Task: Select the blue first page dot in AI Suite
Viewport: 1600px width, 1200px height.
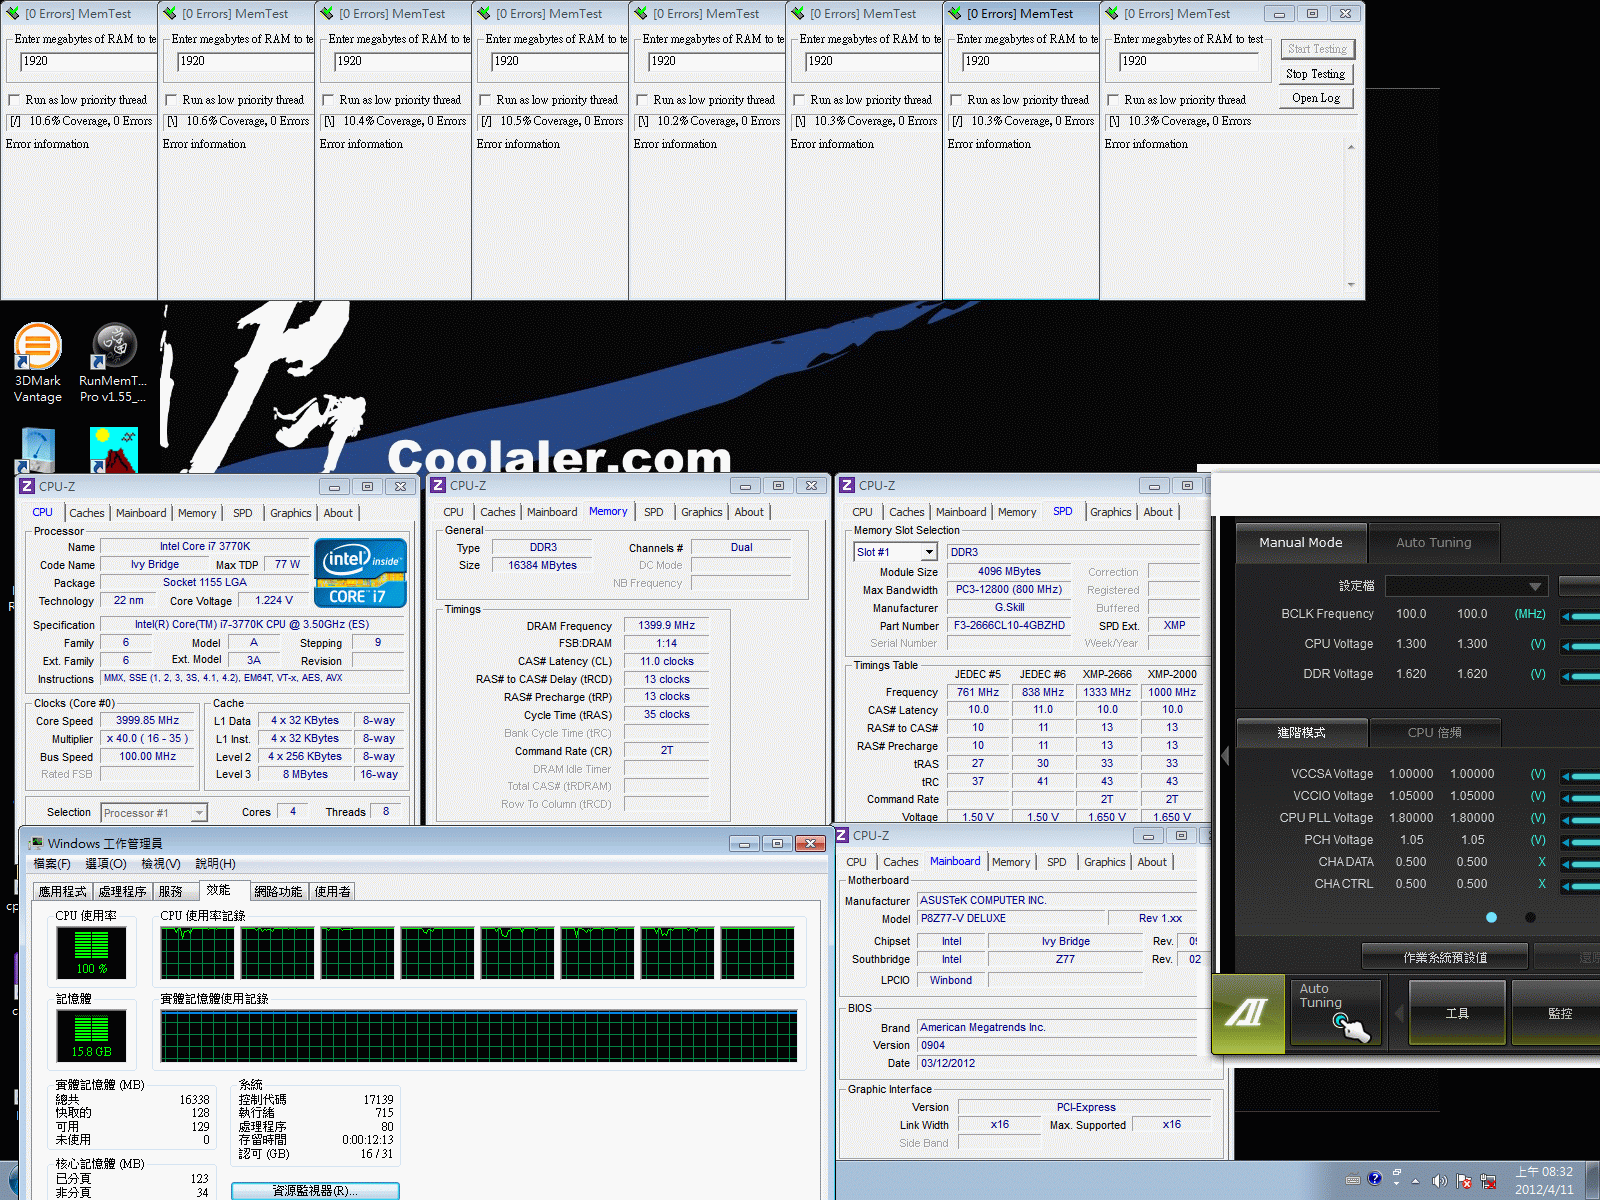Action: tap(1491, 917)
